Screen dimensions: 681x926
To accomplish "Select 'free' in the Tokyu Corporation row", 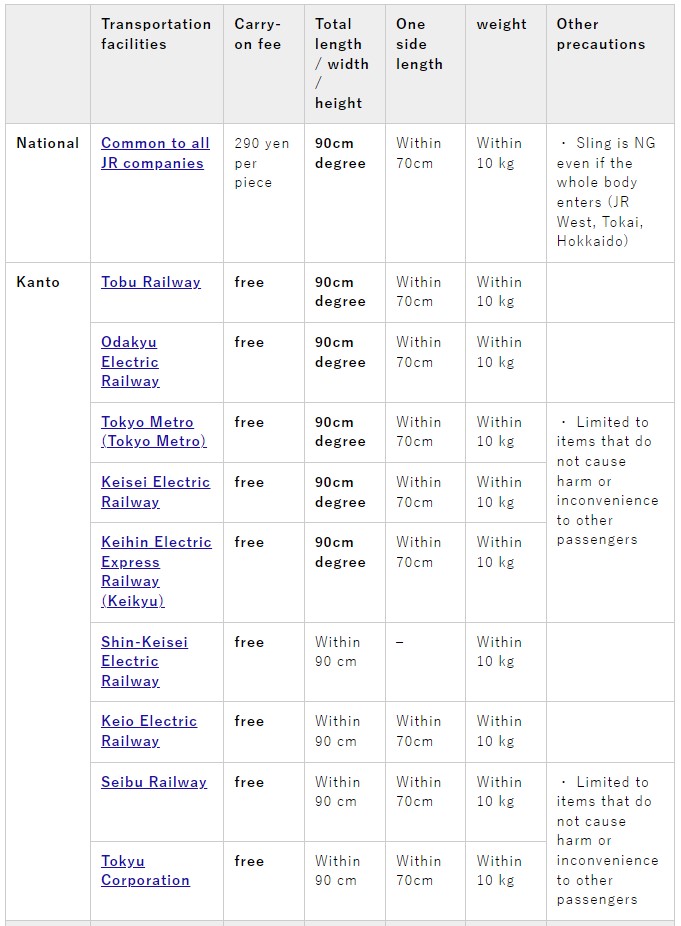I will (249, 861).
